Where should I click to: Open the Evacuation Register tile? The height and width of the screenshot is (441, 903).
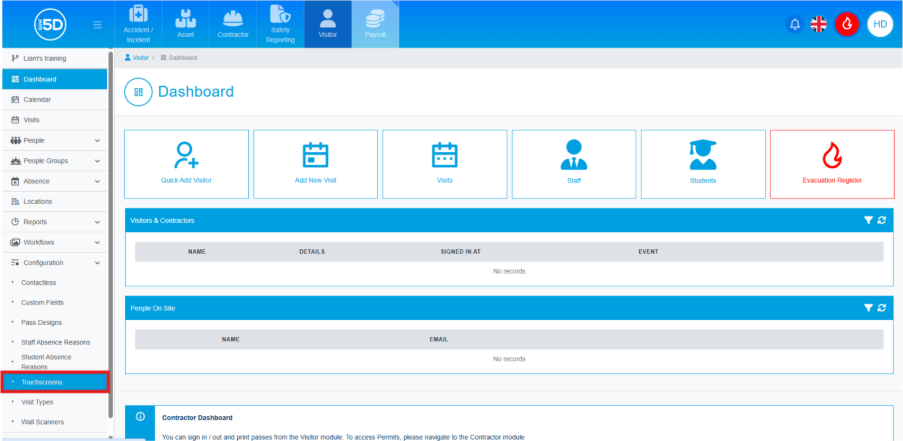(832, 164)
